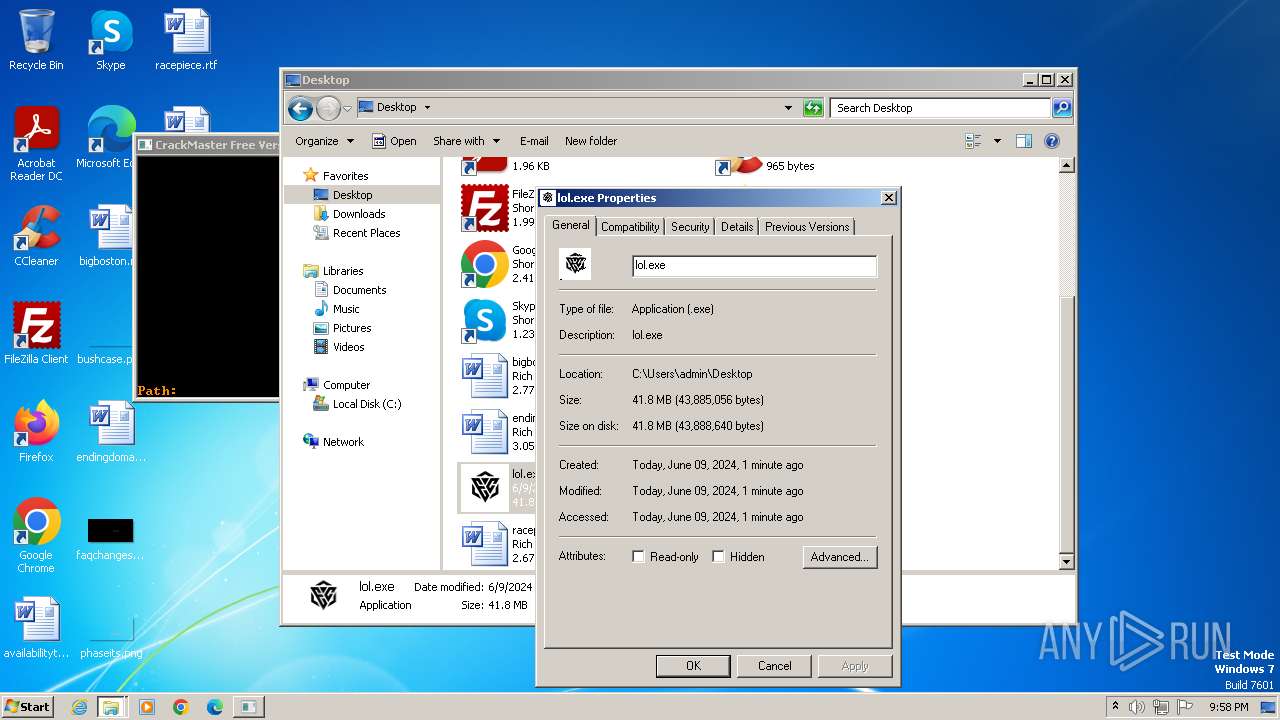Click the volume icon in system tray
This screenshot has height=720, width=1280.
[1137, 707]
